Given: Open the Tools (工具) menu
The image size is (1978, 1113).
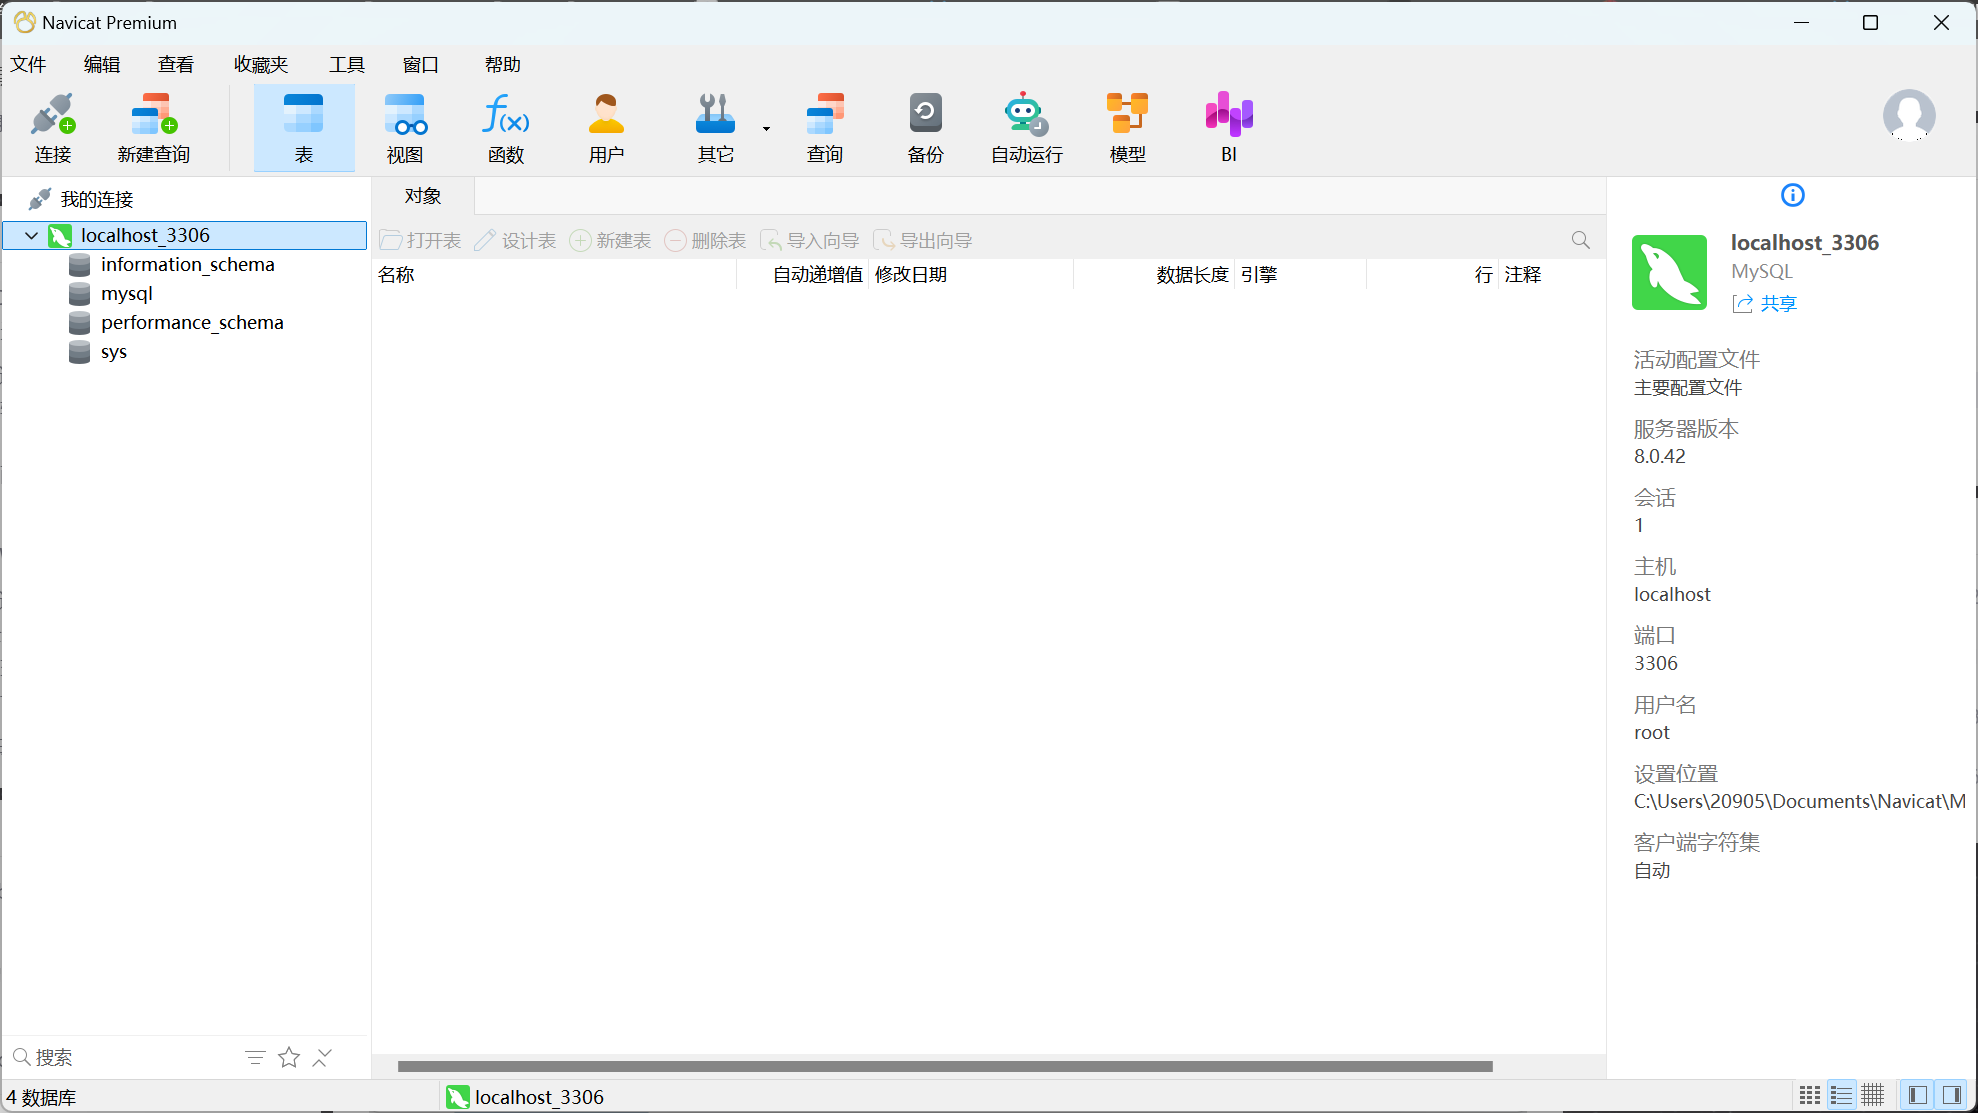Looking at the screenshot, I should point(346,65).
